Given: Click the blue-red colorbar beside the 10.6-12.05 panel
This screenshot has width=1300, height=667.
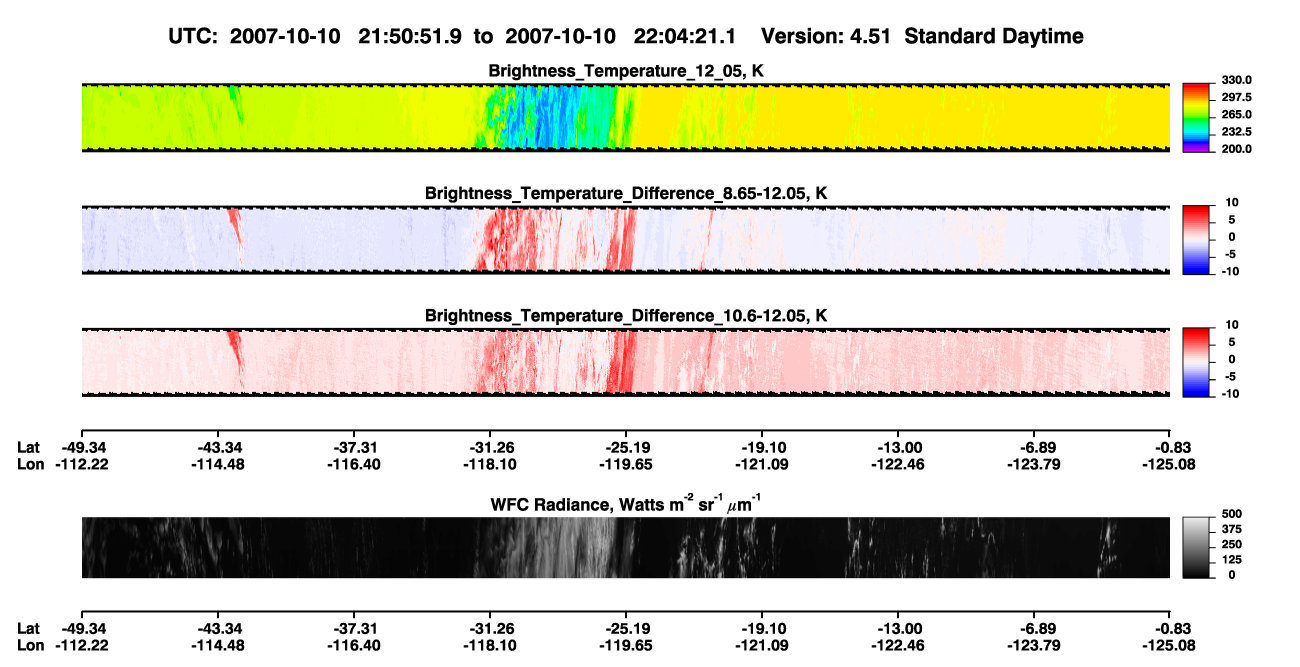Looking at the screenshot, I should pyautogui.click(x=1196, y=362).
